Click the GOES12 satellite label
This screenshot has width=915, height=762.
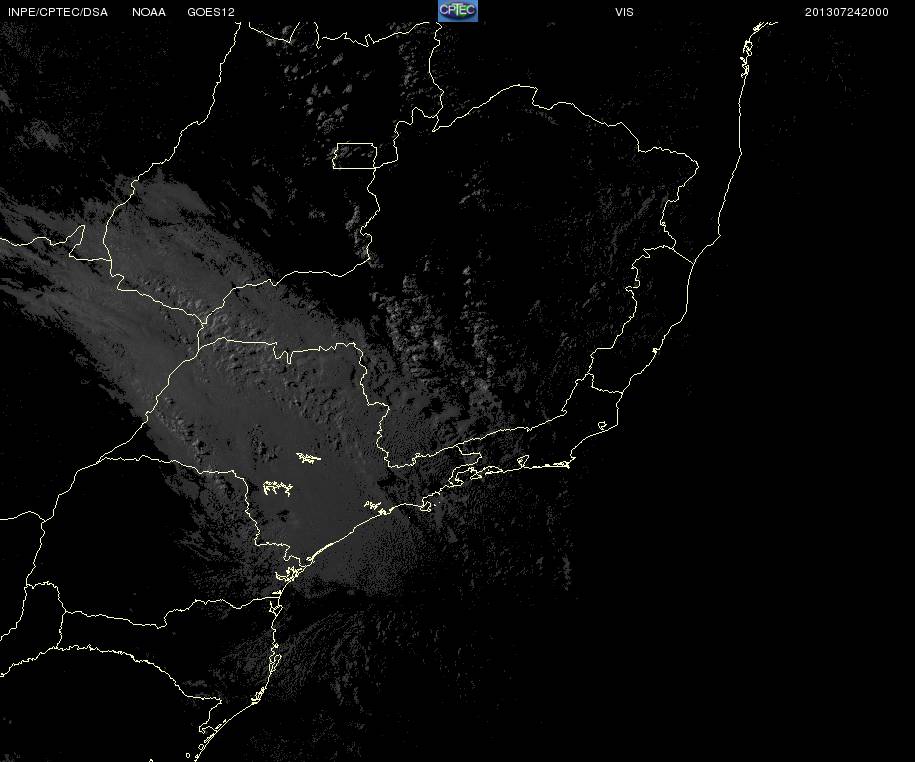(x=211, y=12)
